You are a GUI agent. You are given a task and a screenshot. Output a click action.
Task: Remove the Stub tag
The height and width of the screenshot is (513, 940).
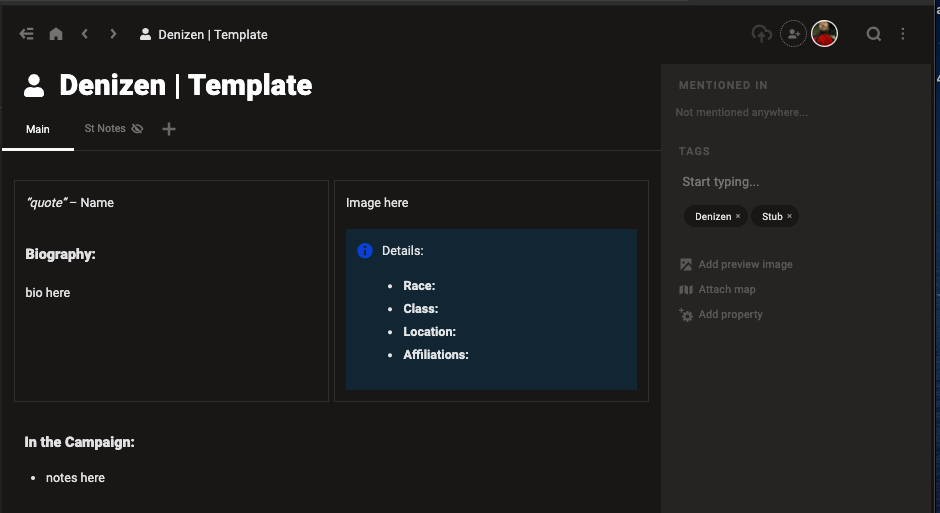click(x=789, y=217)
